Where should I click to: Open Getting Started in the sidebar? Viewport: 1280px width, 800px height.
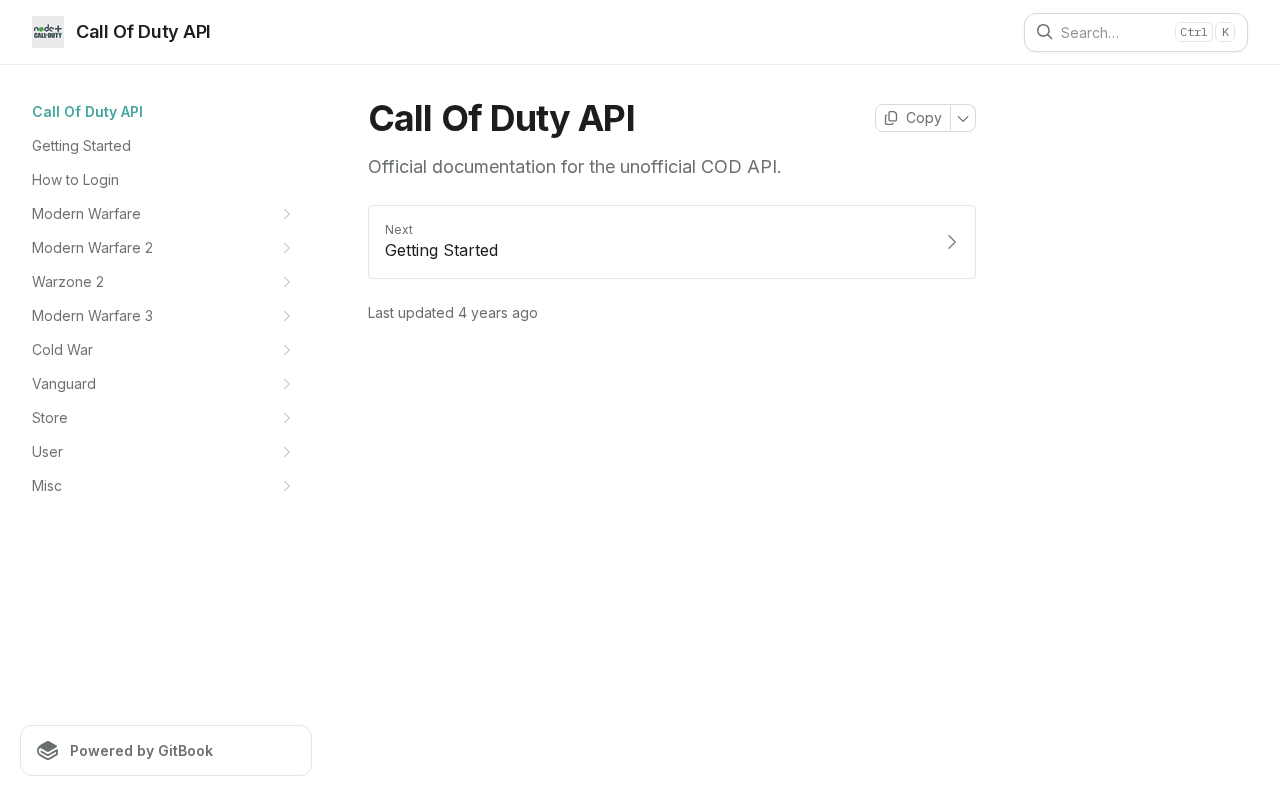[x=81, y=146]
